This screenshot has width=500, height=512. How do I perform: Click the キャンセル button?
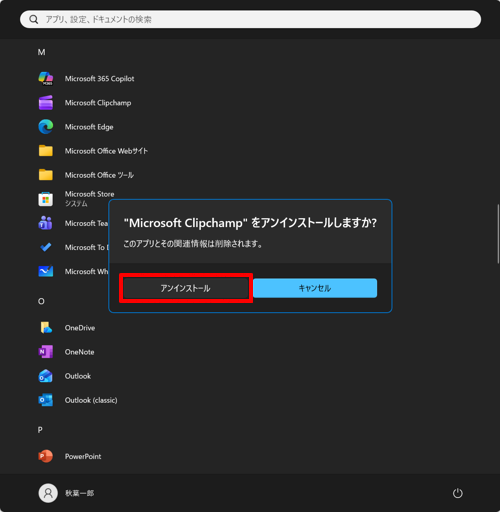[x=315, y=288]
